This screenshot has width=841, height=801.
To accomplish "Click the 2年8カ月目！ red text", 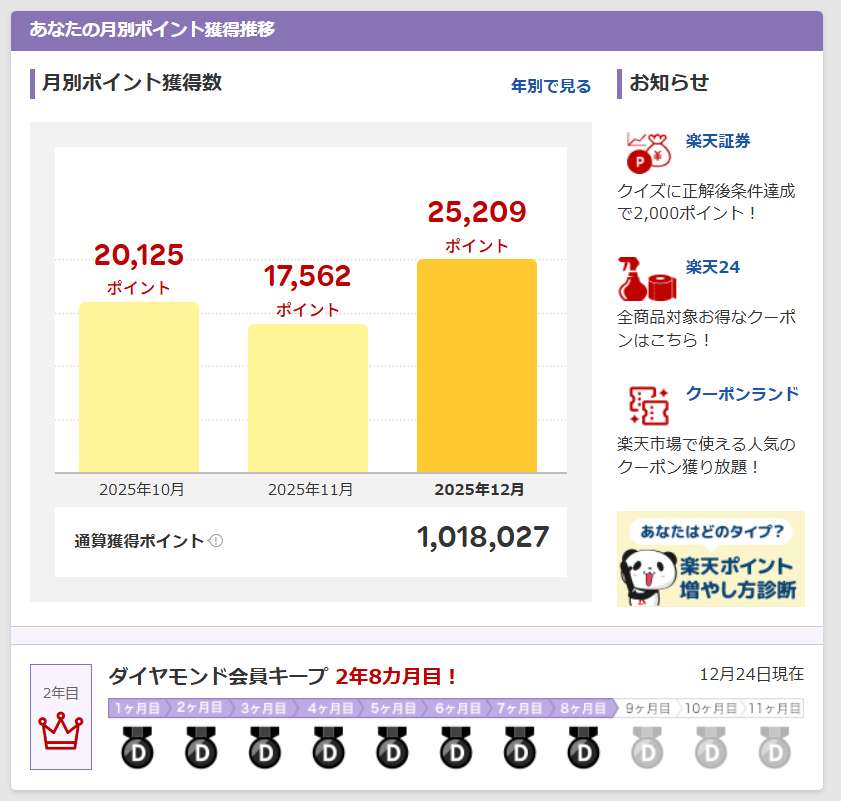I will click(x=396, y=677).
